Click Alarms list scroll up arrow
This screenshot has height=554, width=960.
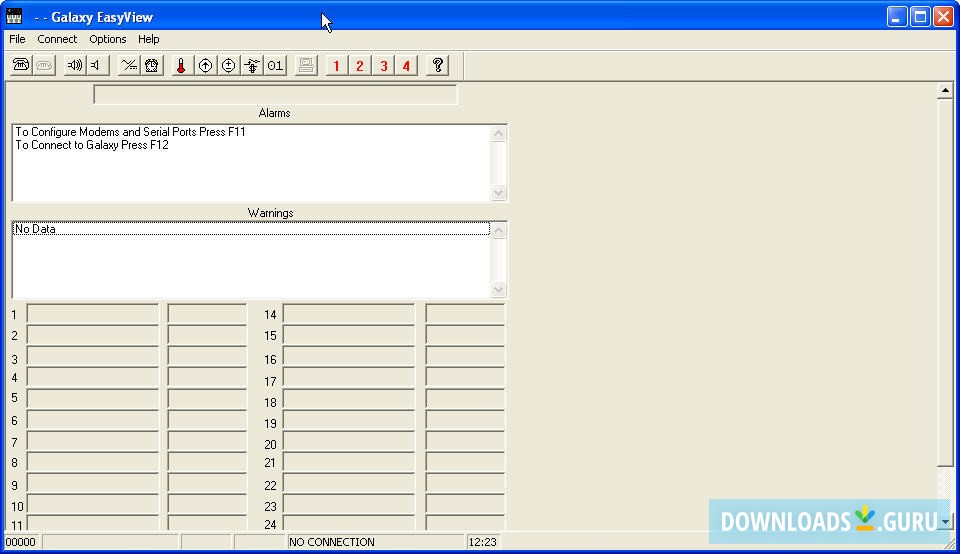coord(498,133)
